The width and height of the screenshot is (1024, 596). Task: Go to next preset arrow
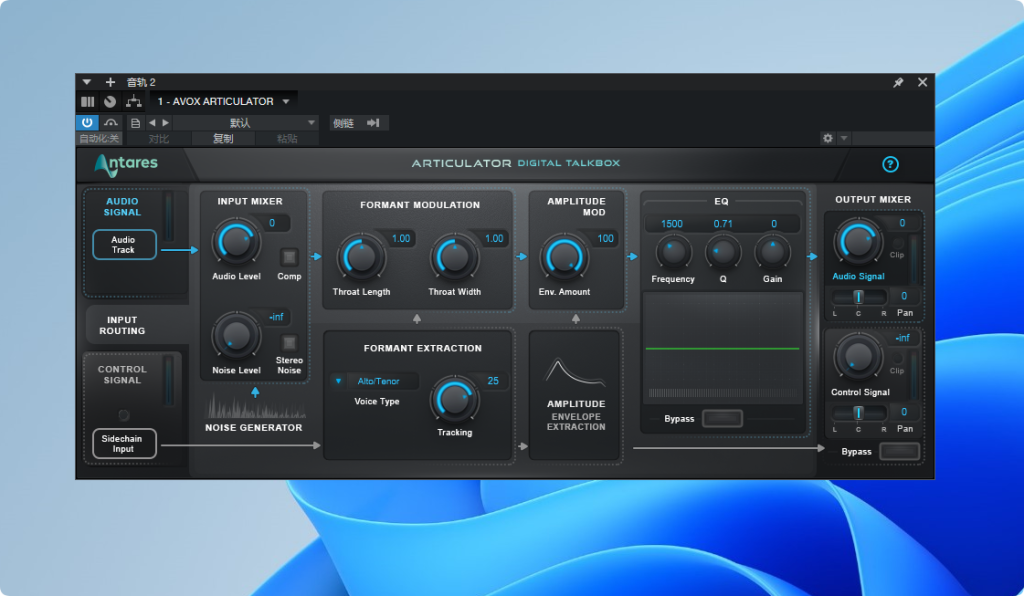click(166, 123)
